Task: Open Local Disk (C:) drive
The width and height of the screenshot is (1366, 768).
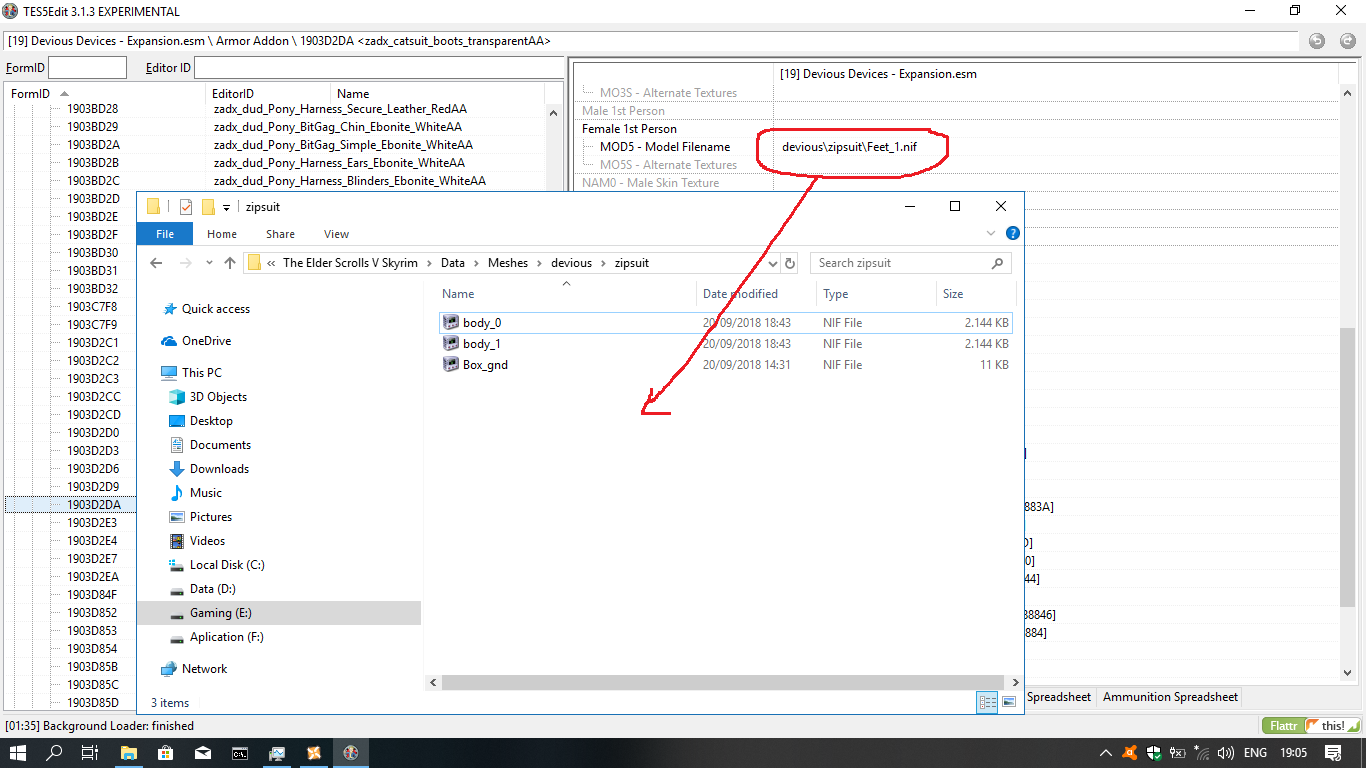Action: 227,565
